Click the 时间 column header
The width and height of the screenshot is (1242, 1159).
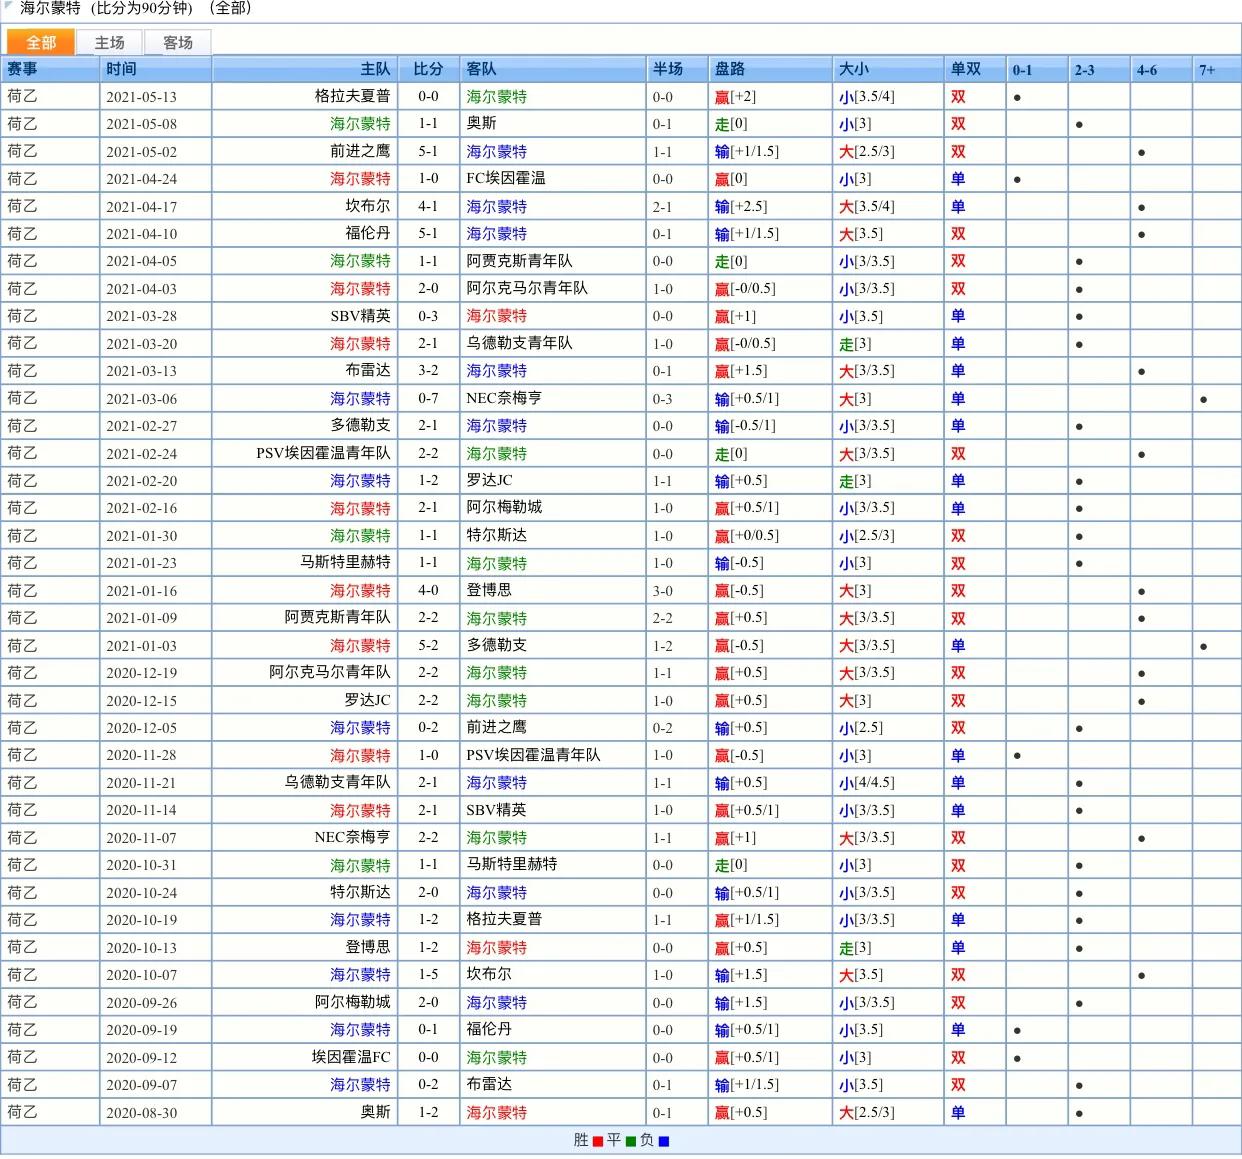point(121,69)
